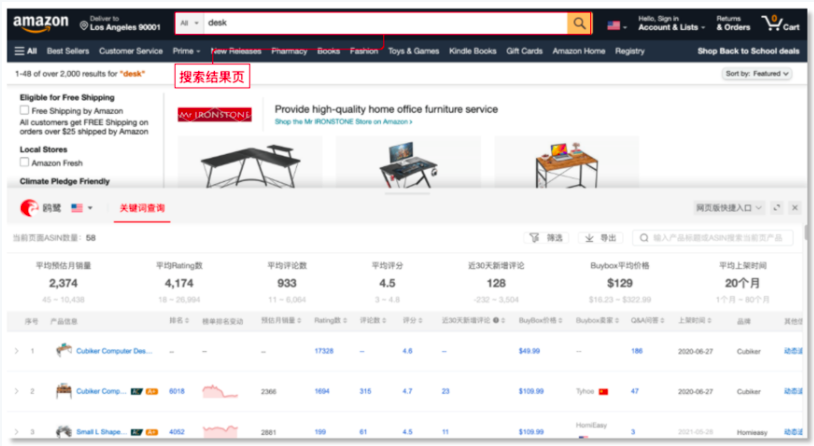Open Toys & Games in nav bar
The width and height of the screenshot is (814, 446).
(x=413, y=51)
